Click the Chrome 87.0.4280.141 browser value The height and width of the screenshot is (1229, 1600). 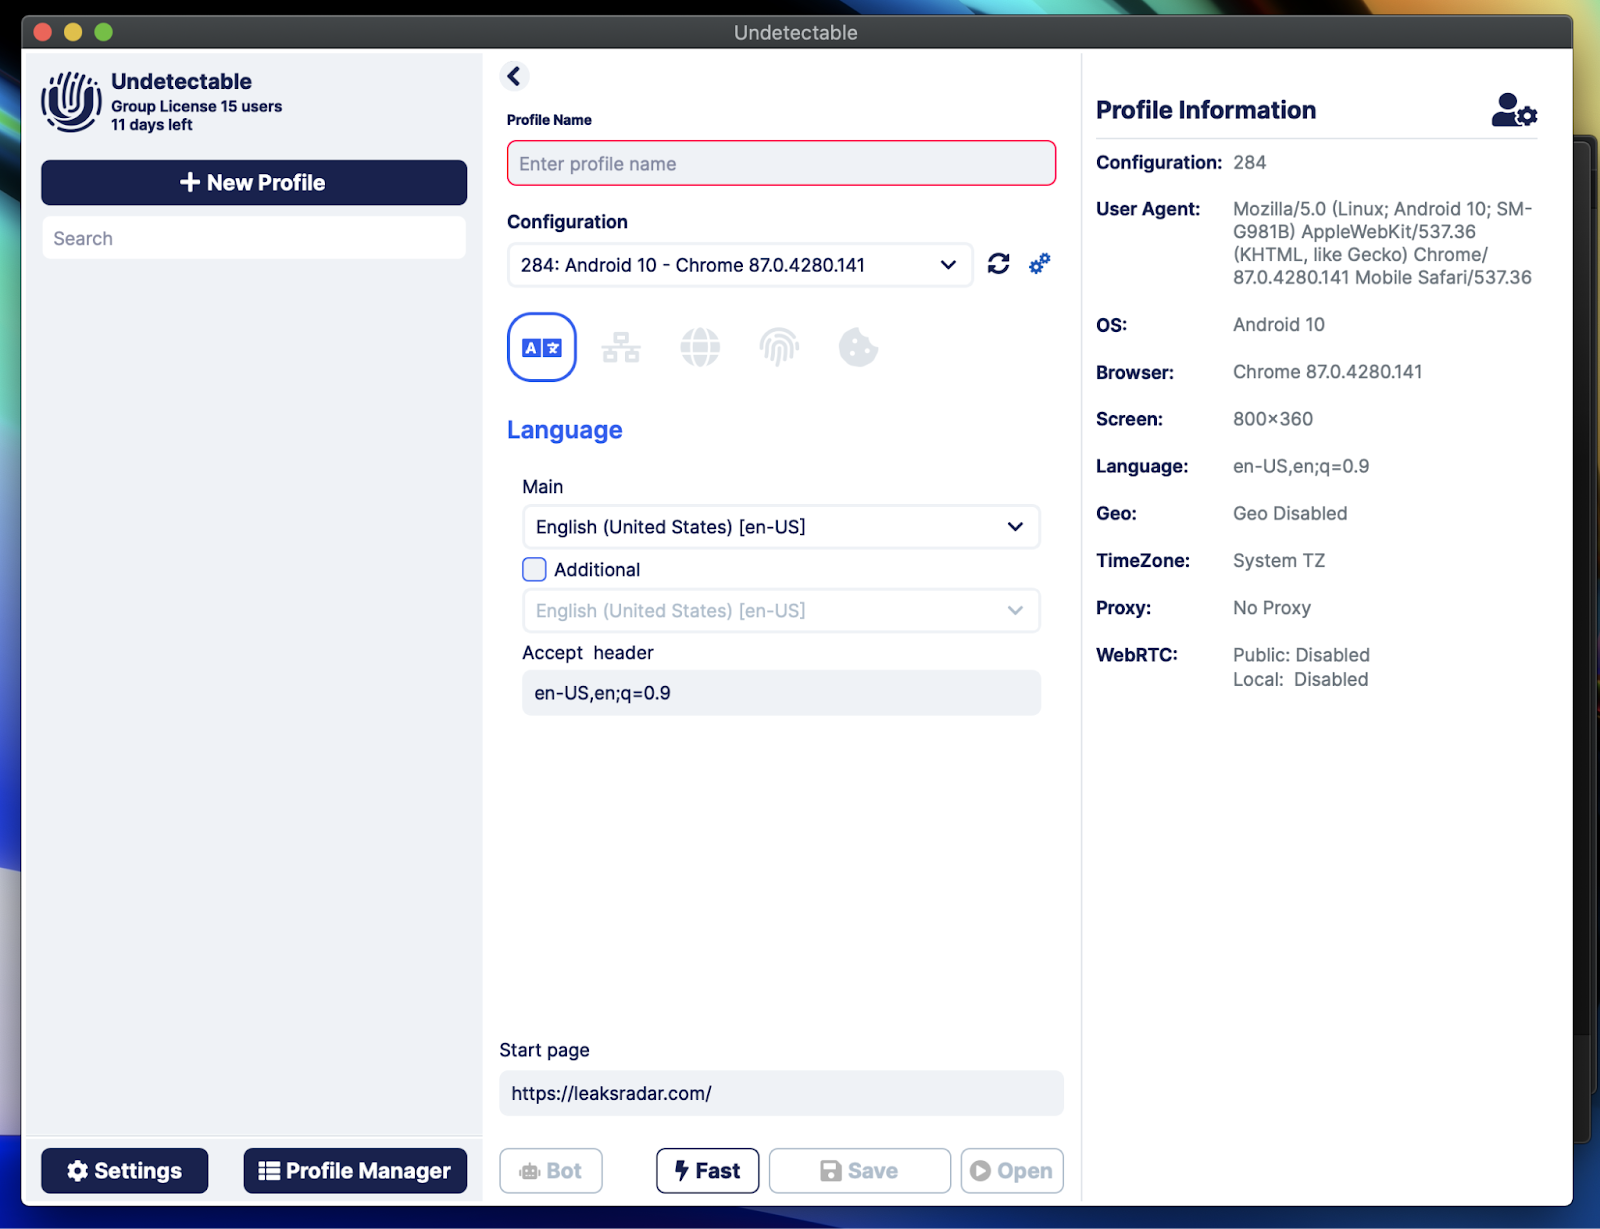[1327, 372]
